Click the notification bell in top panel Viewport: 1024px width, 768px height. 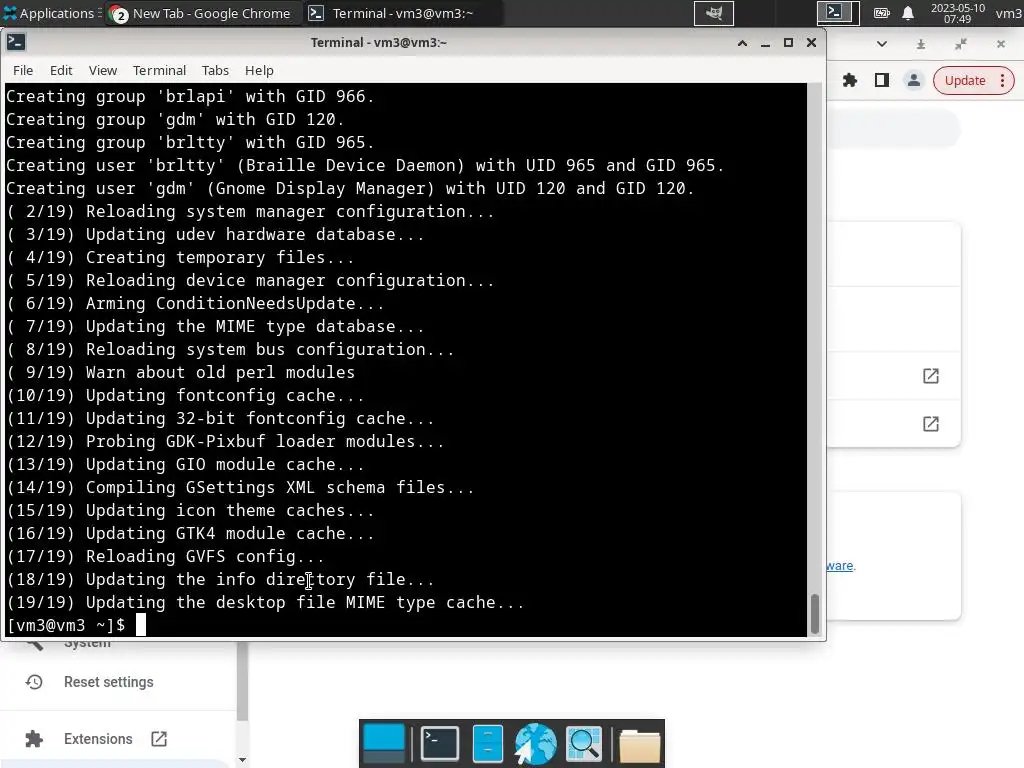point(908,13)
